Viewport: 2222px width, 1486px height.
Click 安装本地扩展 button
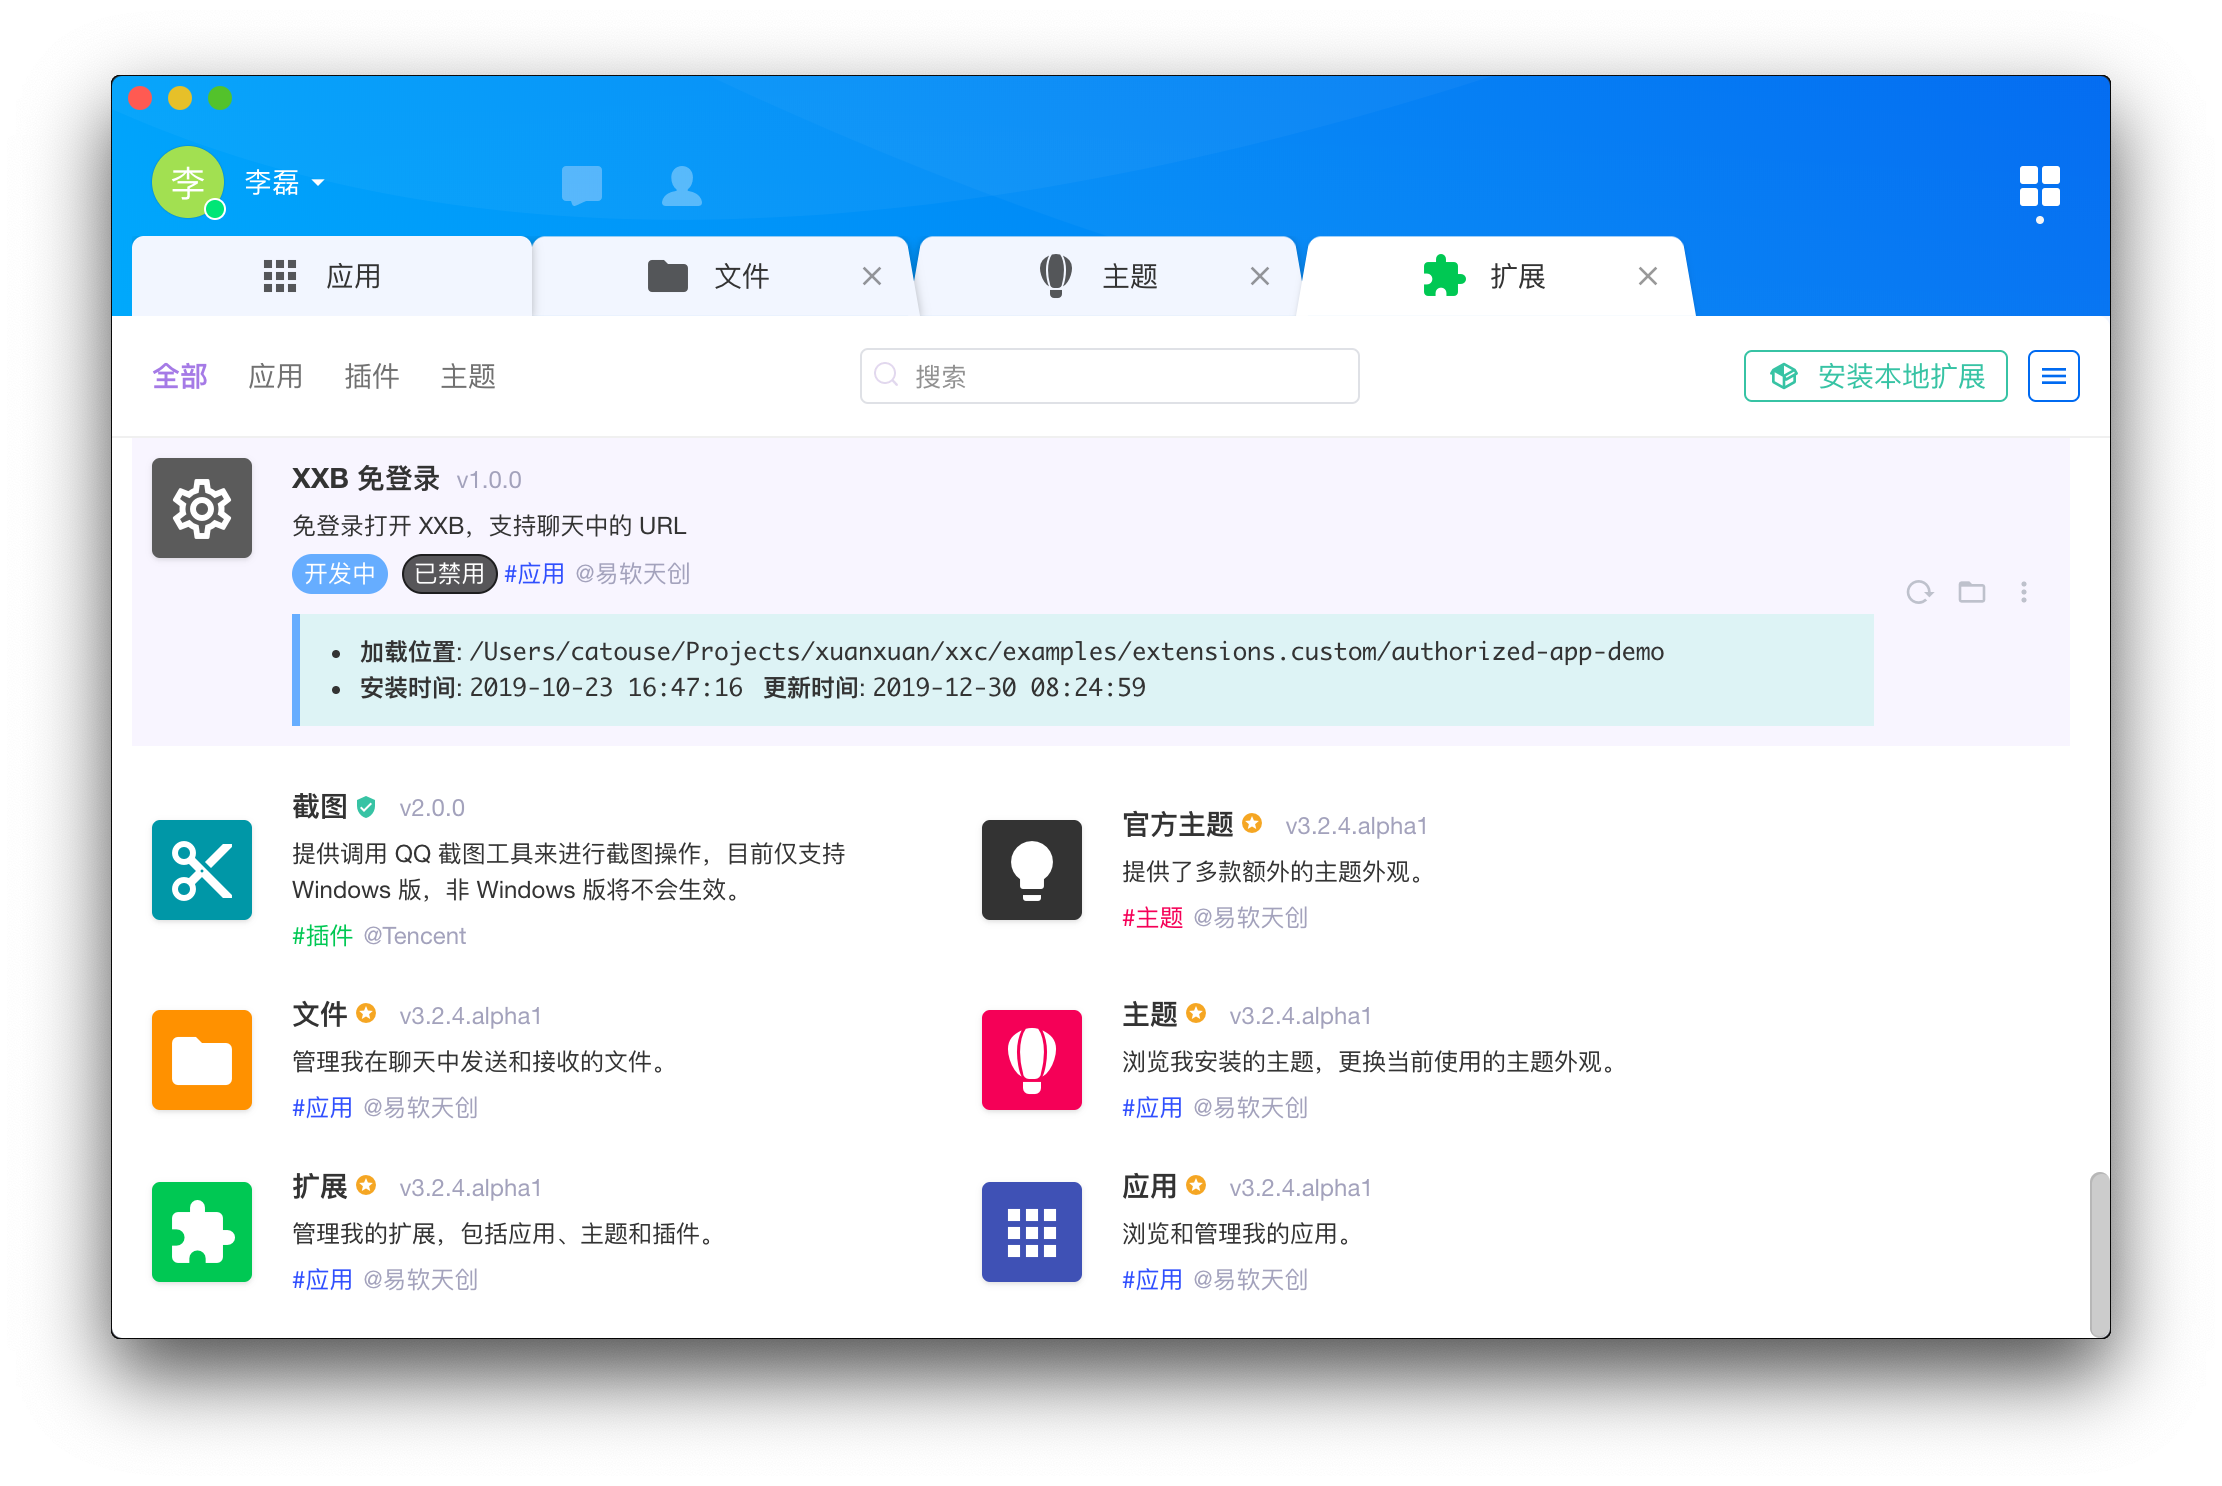tap(1875, 376)
